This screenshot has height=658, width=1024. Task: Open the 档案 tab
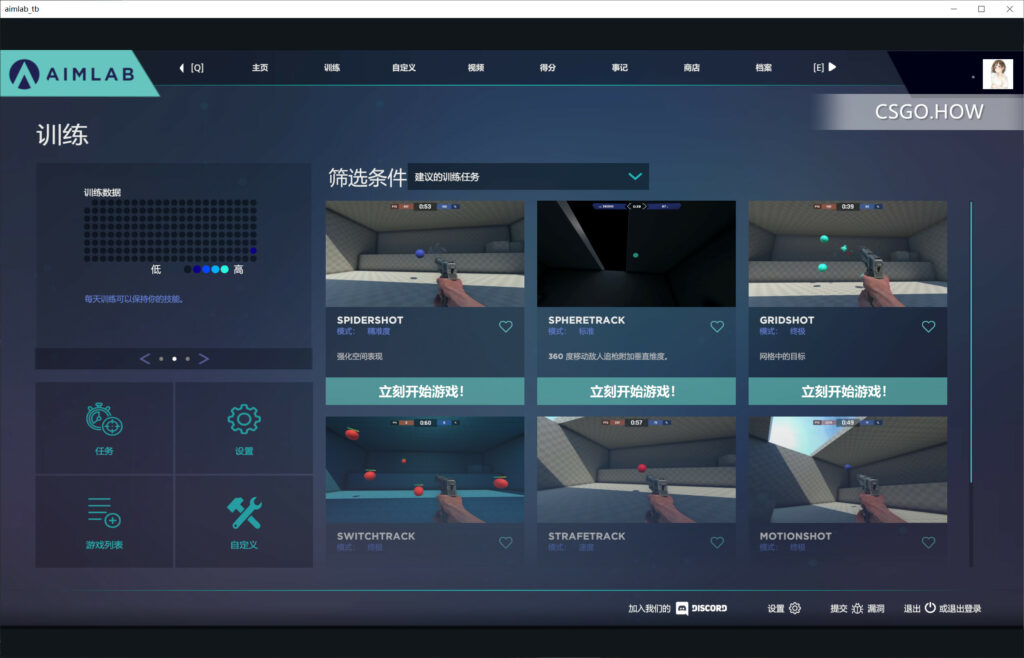click(x=763, y=68)
